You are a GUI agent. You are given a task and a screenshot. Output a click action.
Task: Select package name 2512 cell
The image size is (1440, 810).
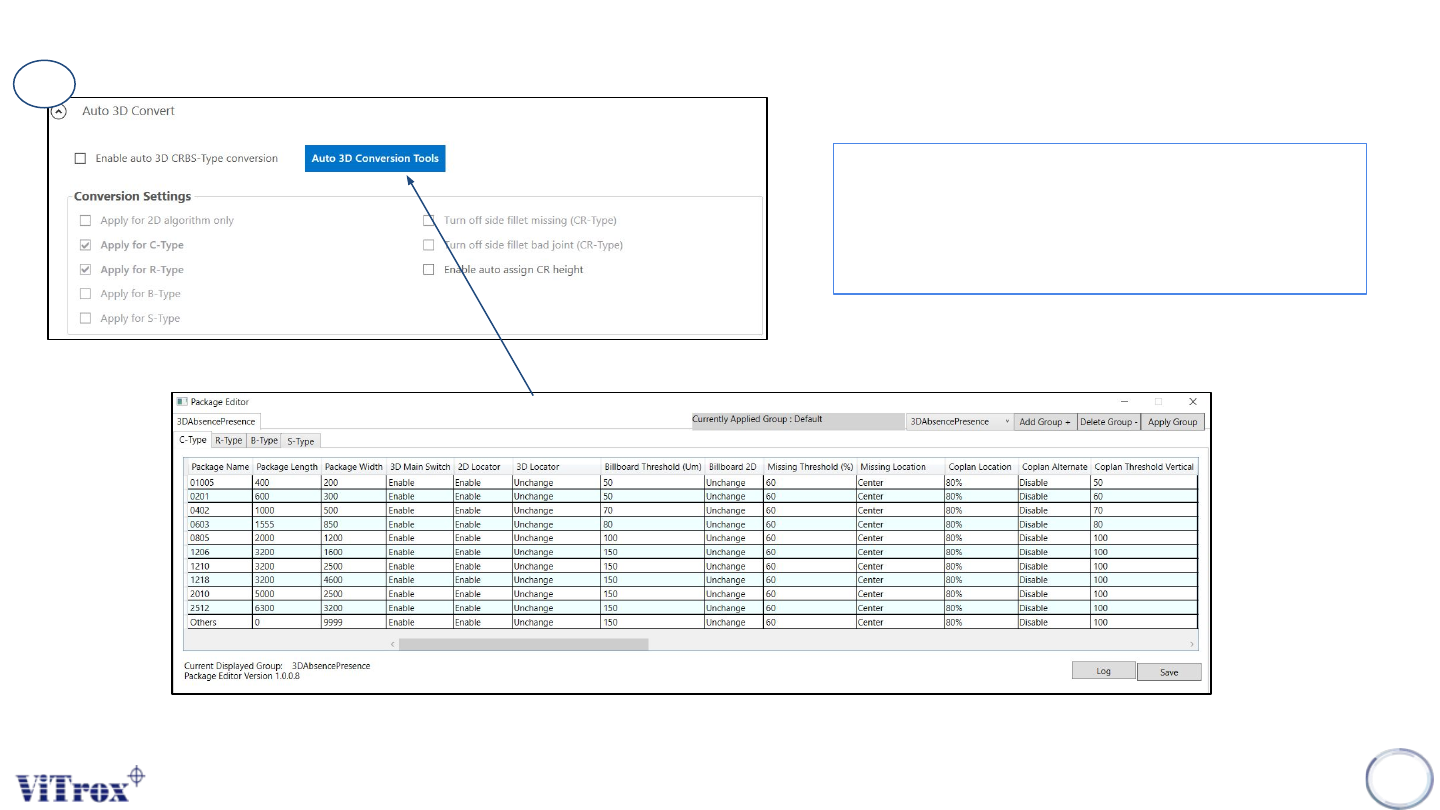pyautogui.click(x=220, y=608)
